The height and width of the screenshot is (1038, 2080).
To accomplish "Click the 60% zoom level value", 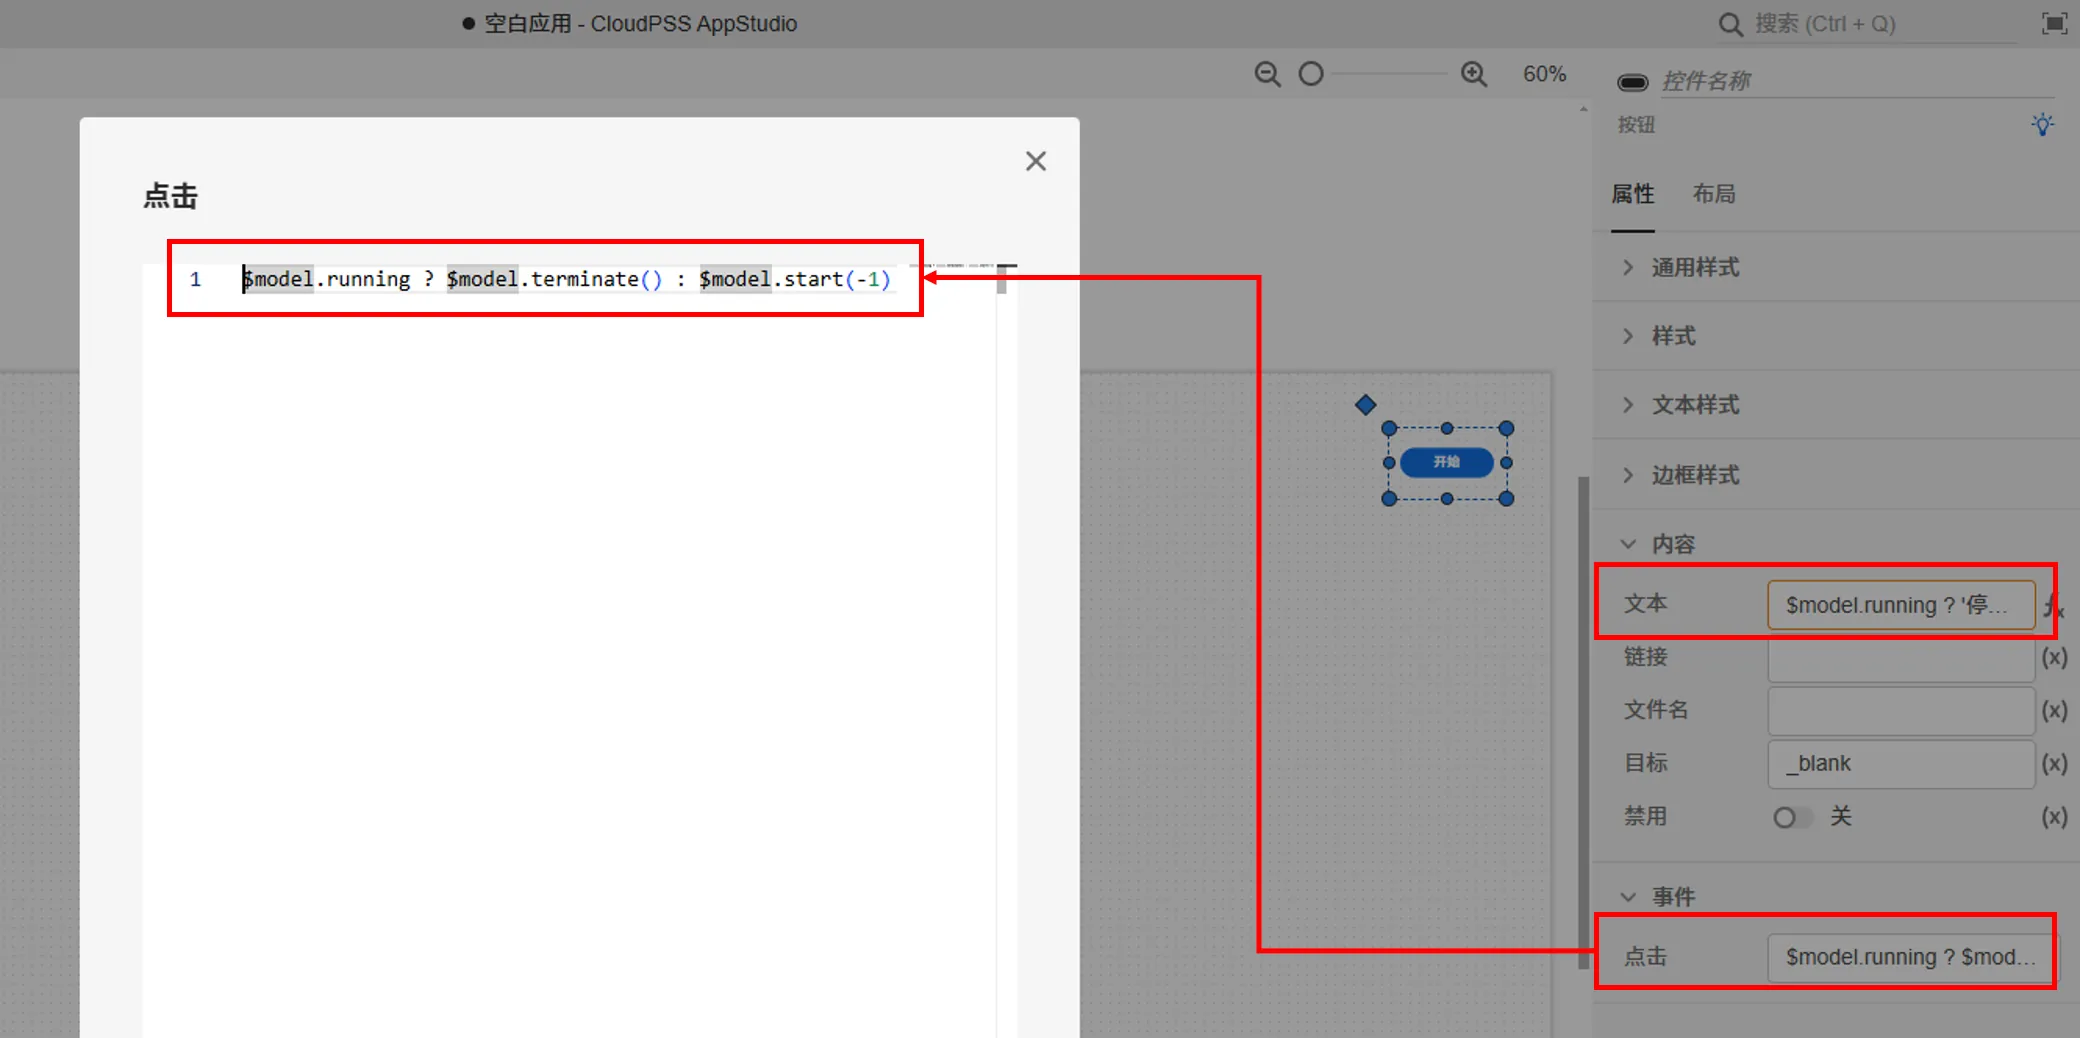I will (x=1544, y=74).
